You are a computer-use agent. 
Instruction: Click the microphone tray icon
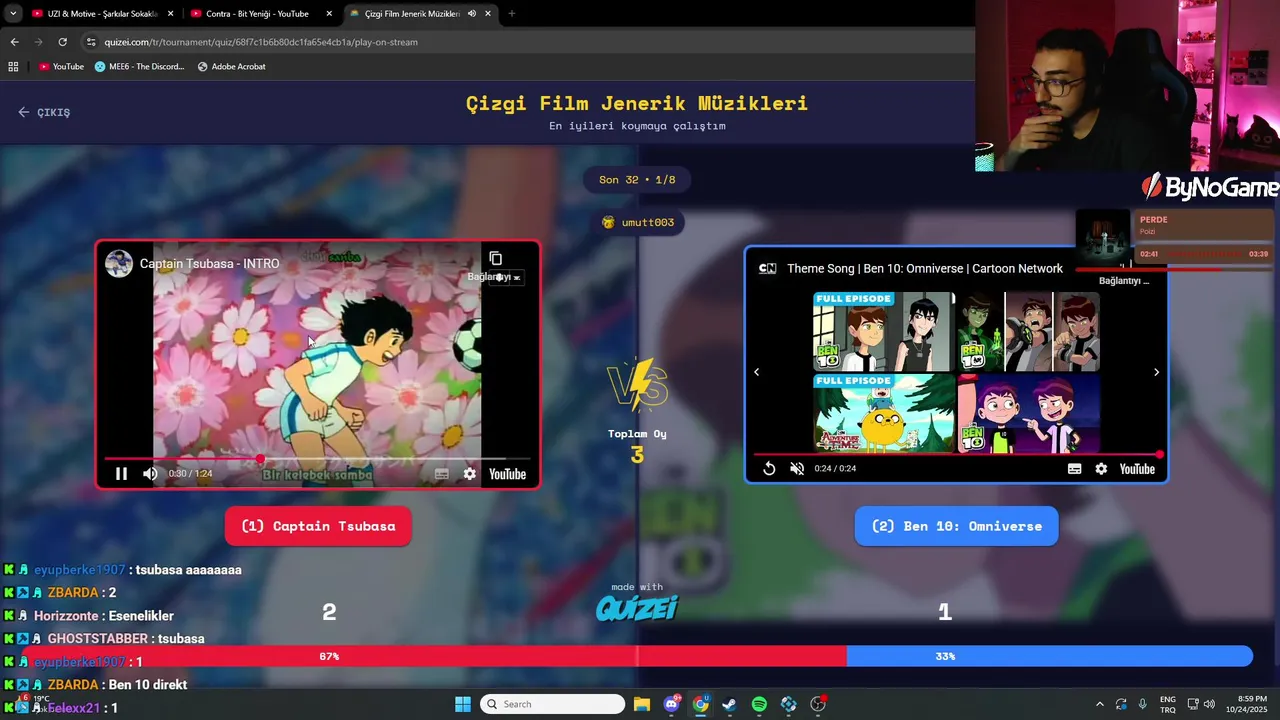click(x=1142, y=704)
